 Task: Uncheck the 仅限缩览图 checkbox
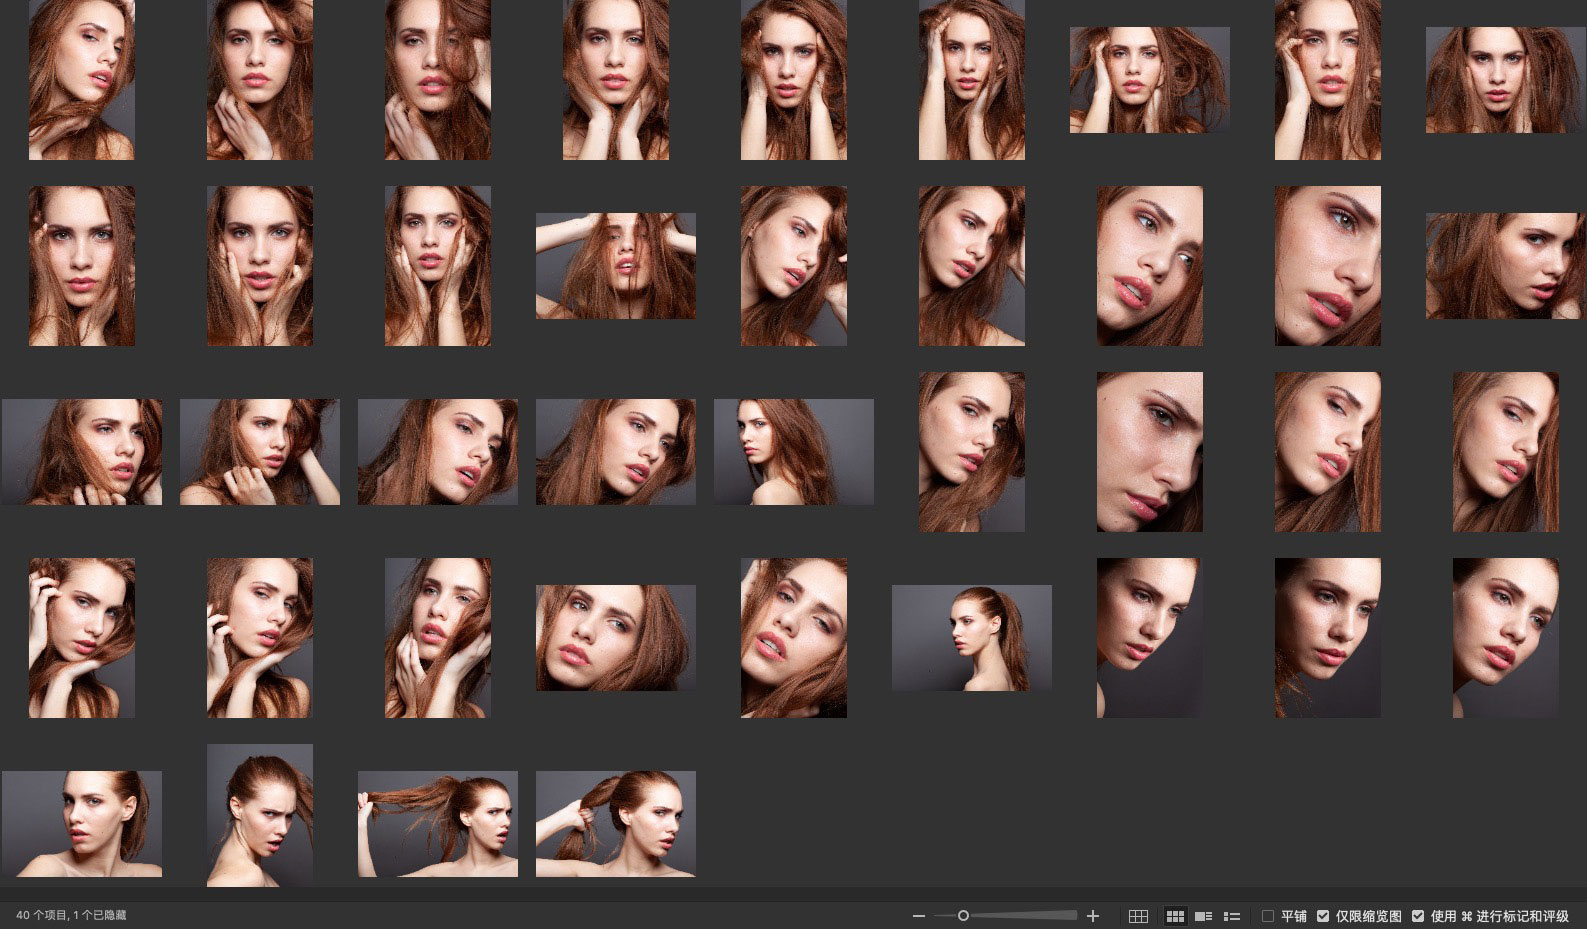click(1323, 916)
